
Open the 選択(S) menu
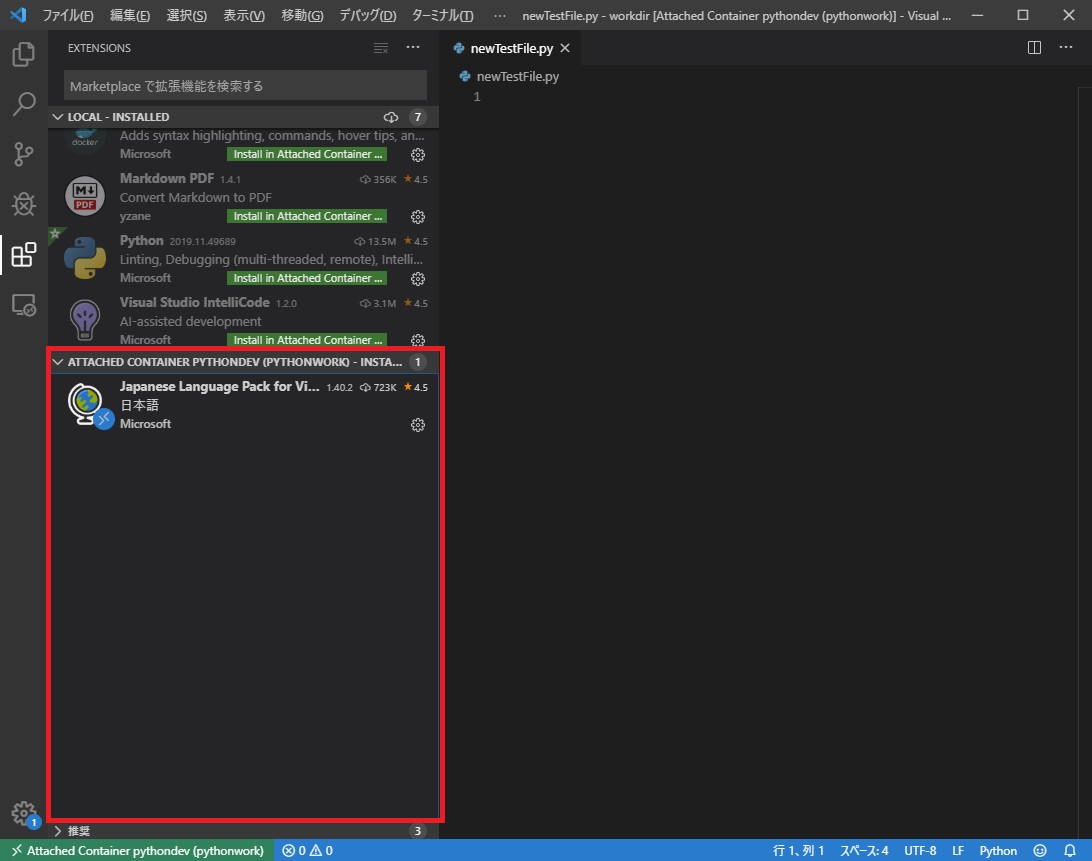click(186, 15)
